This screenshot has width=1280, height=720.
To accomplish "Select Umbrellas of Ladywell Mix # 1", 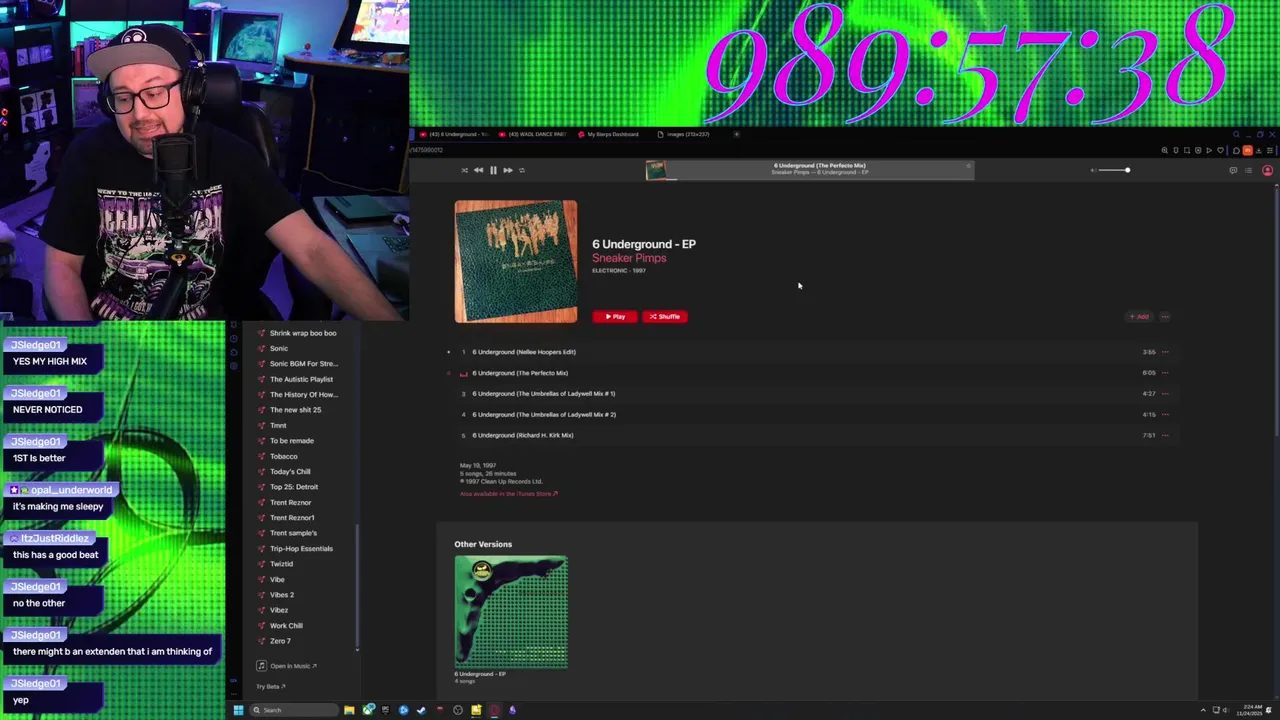I will click(544, 394).
